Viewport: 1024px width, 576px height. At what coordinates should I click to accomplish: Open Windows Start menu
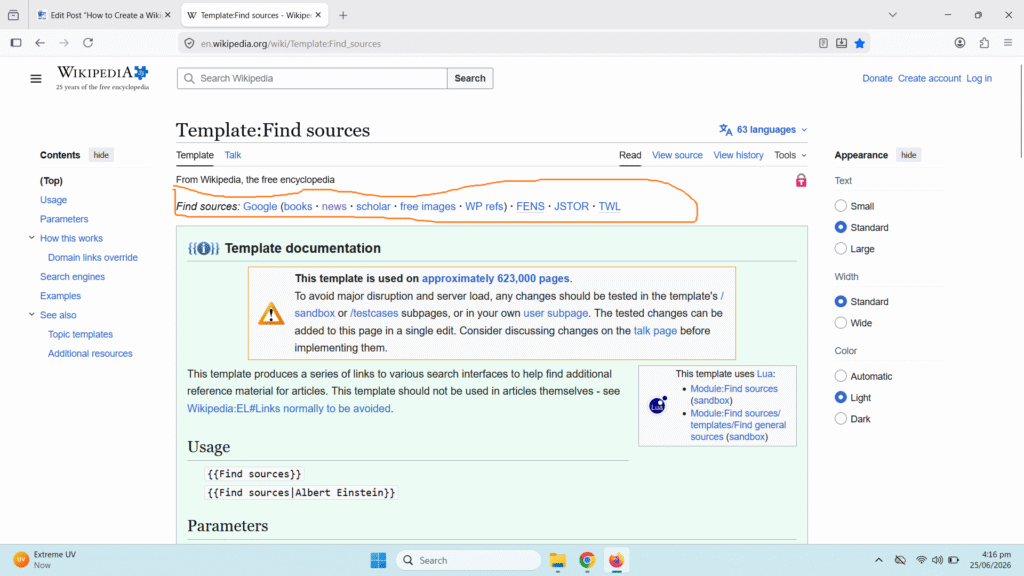[378, 560]
